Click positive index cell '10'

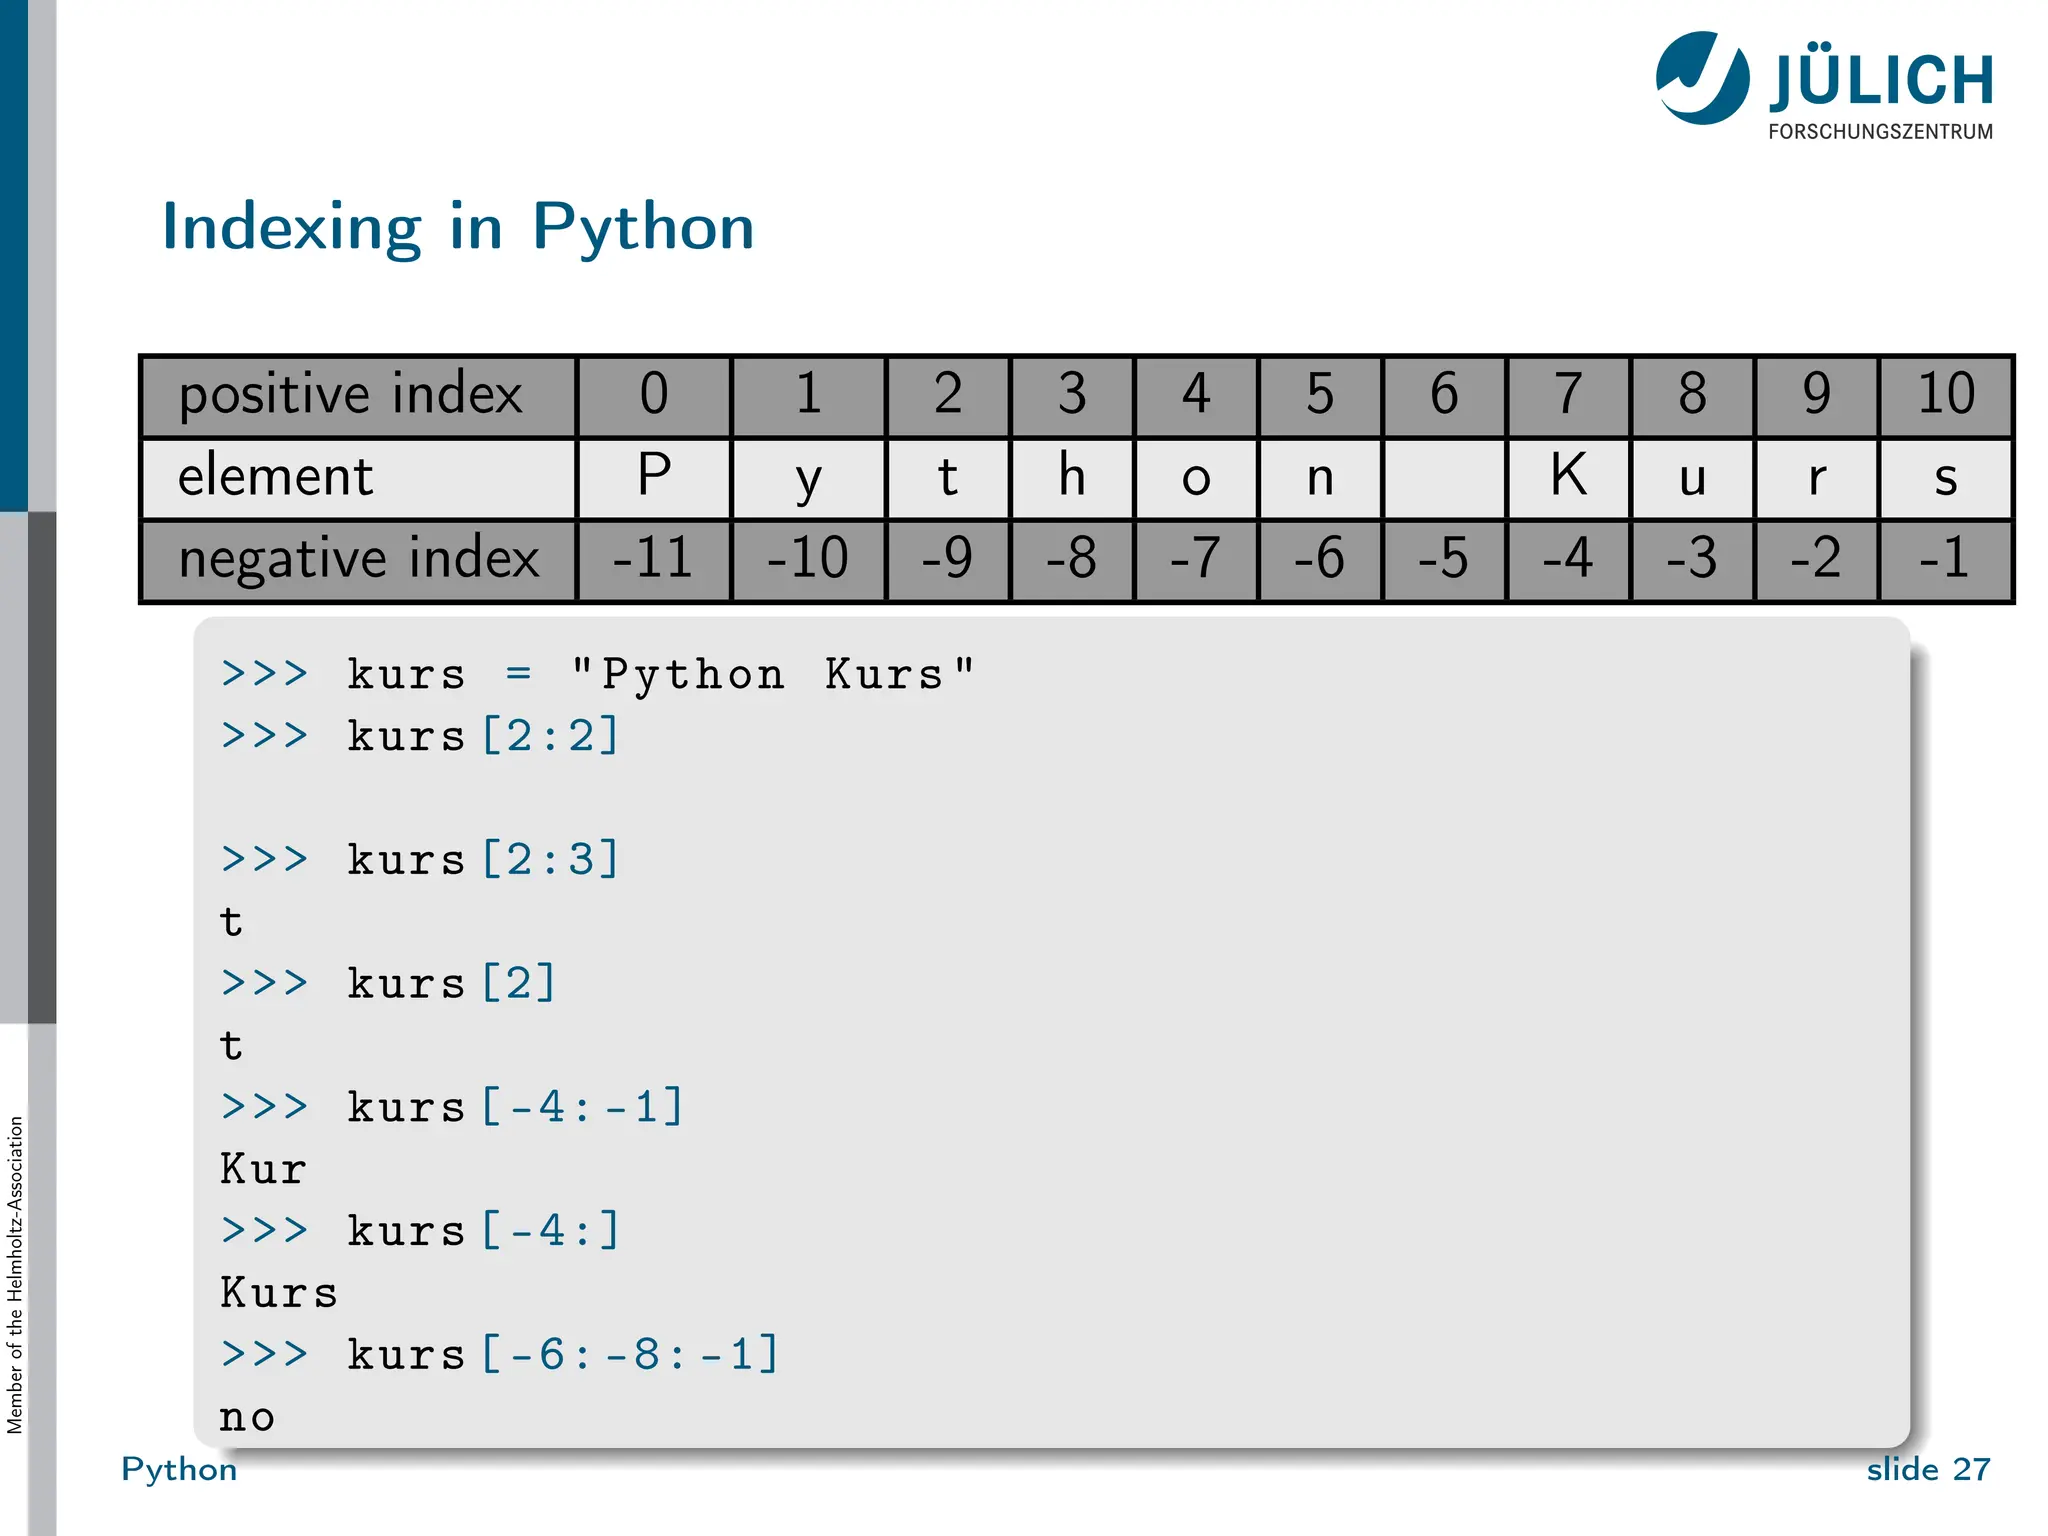(x=1945, y=396)
